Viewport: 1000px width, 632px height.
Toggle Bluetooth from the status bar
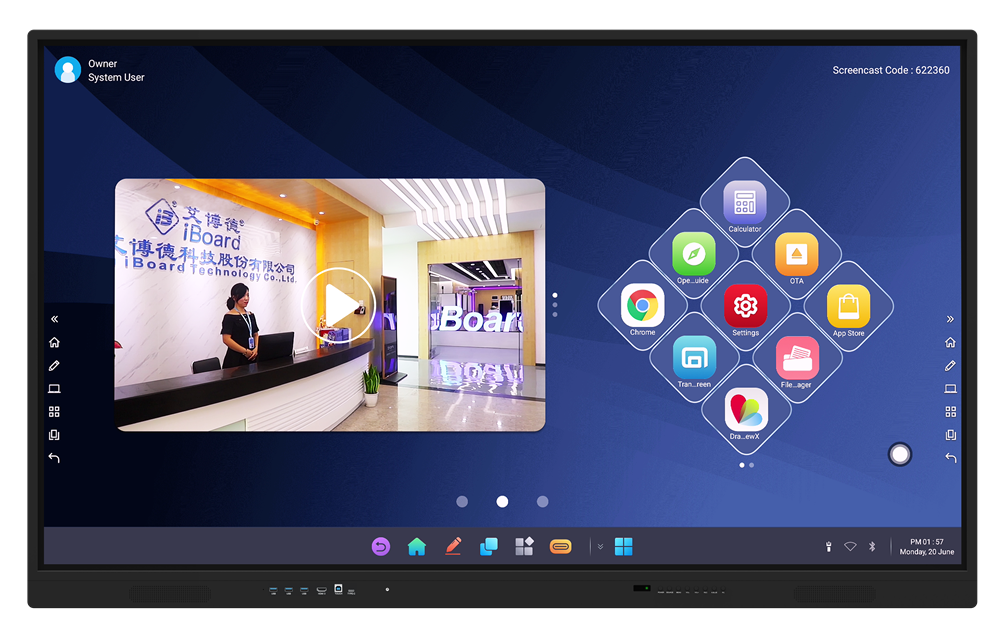874,546
